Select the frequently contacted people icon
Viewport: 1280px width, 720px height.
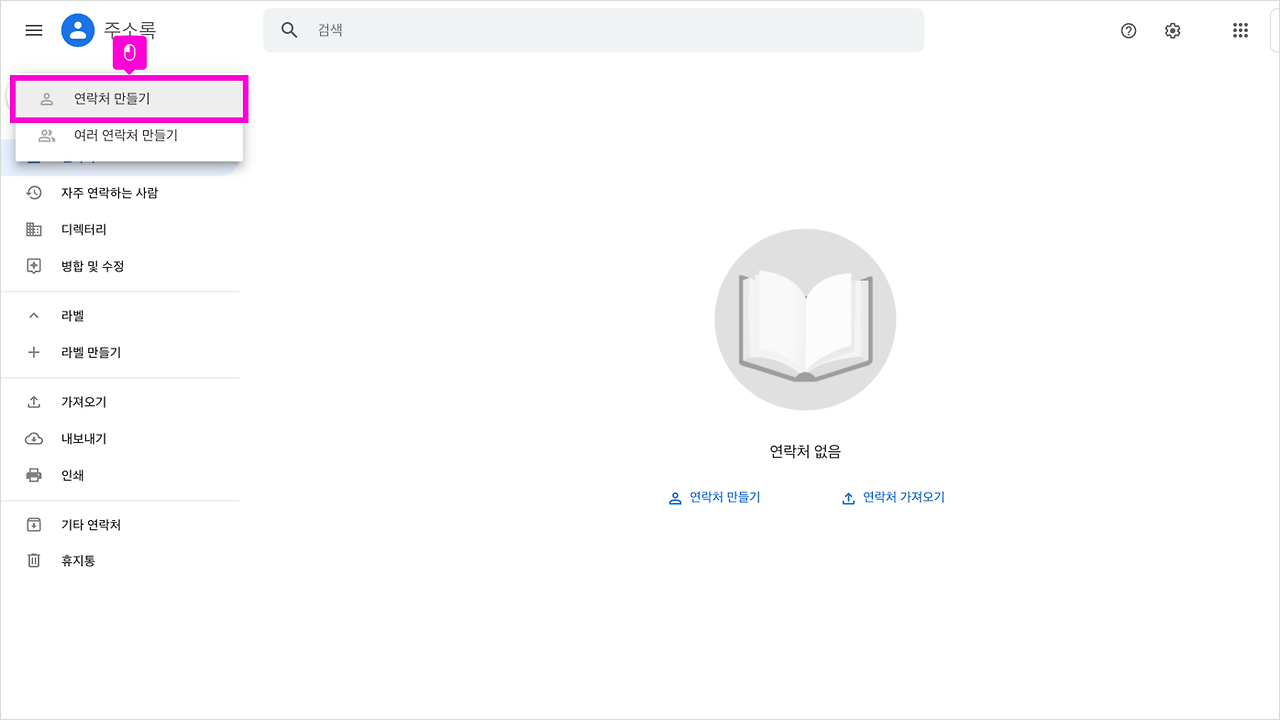tap(33, 192)
